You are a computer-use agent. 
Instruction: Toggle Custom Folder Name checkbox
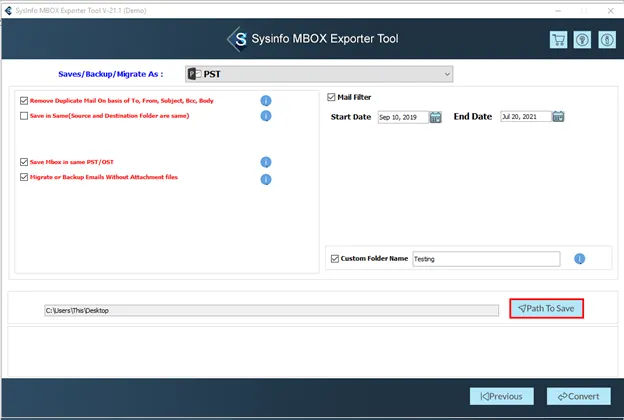(x=335, y=259)
